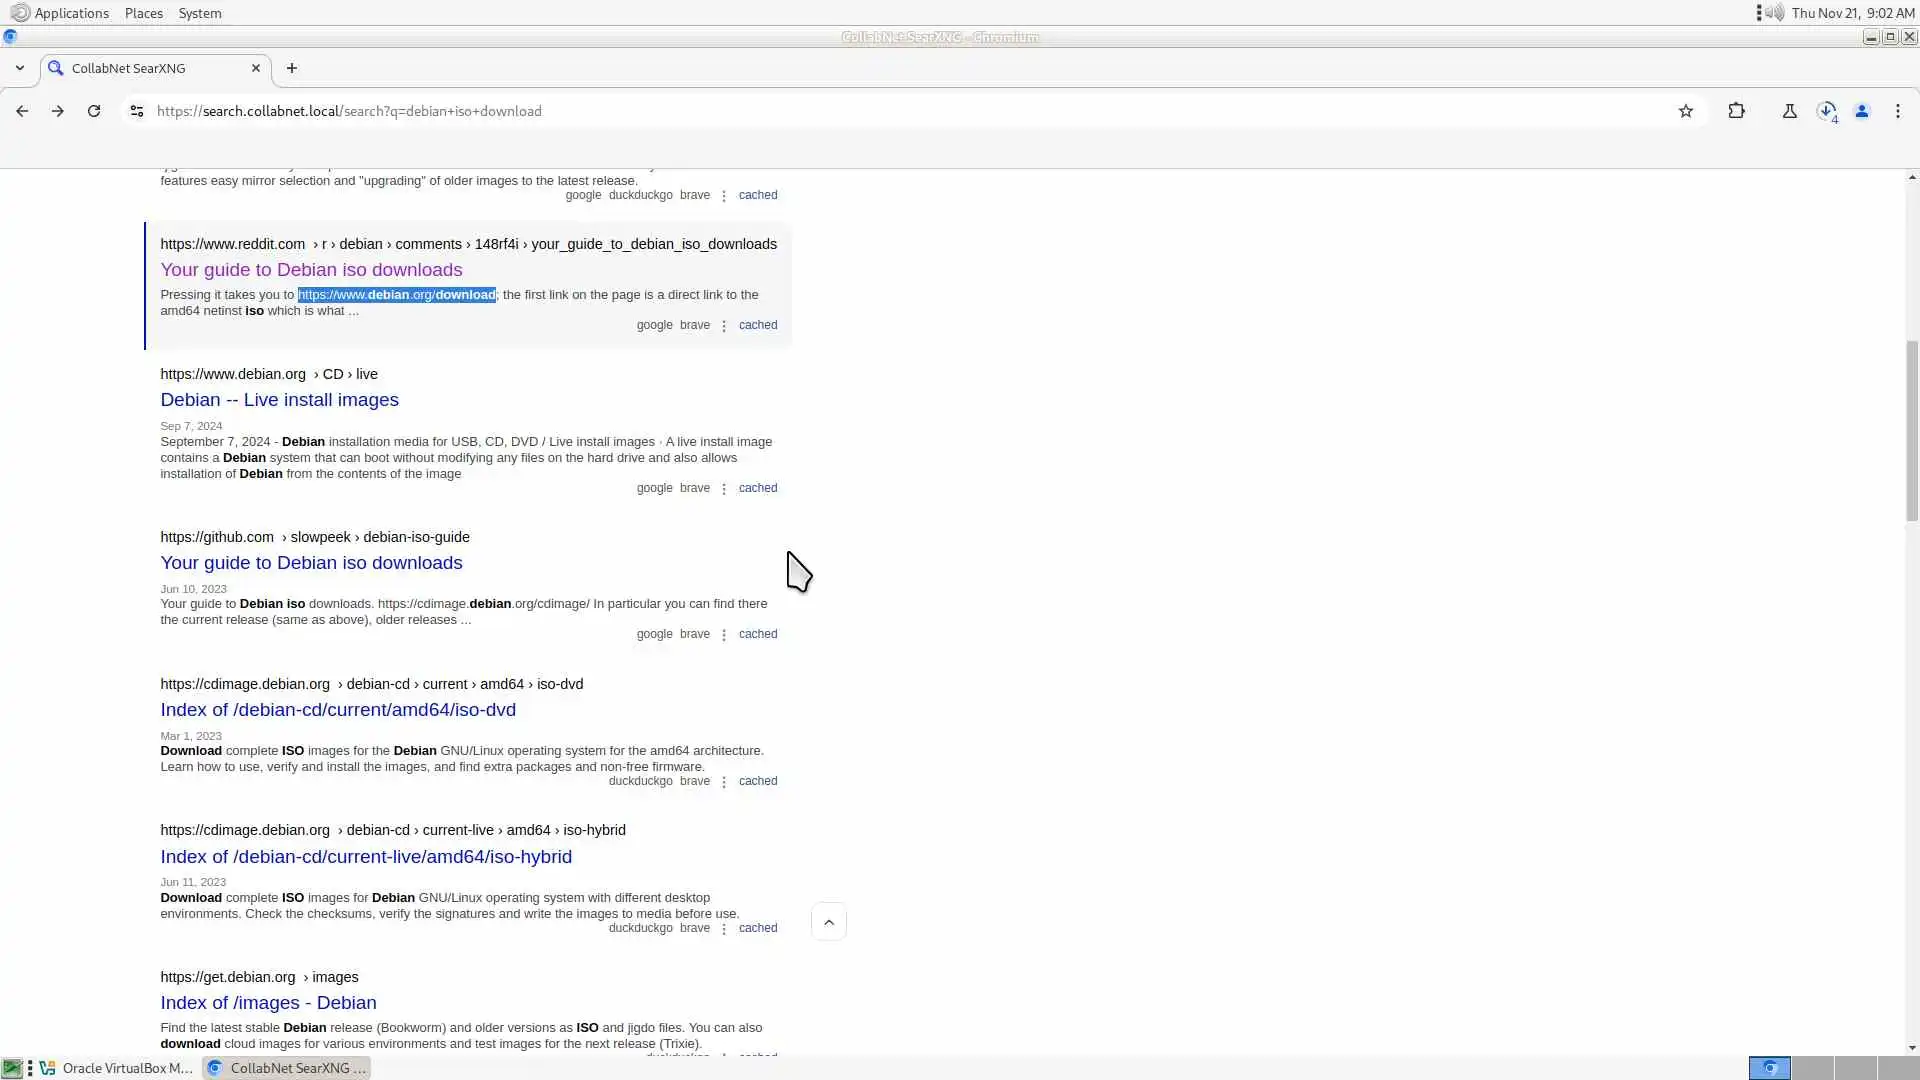Viewport: 1920px width, 1080px height.
Task: Click the volume speaker tray icon
Action: (x=1775, y=13)
